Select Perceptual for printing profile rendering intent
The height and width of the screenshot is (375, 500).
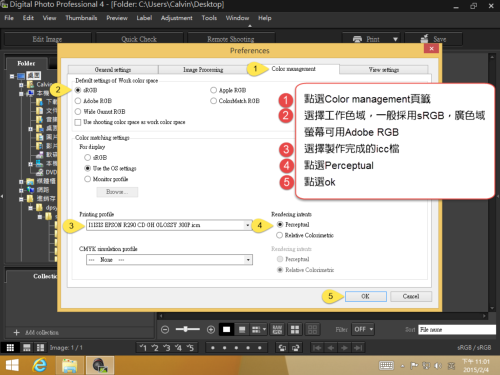point(280,224)
